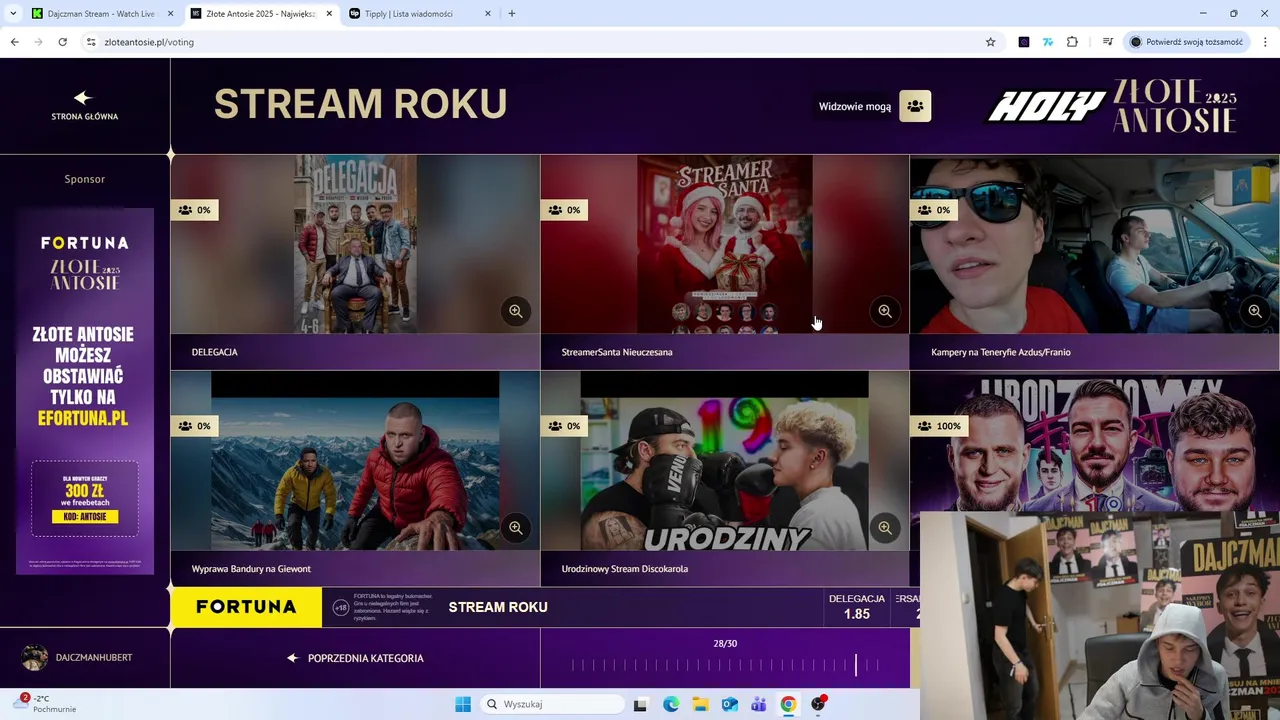The height and width of the screenshot is (720, 1280).
Task: Click the Widzowie mogą label
Action: click(855, 106)
